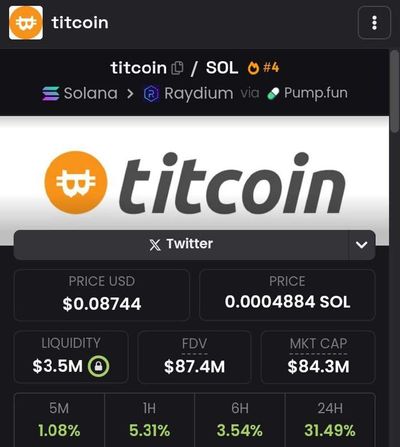Select the 1H price change tab
Screen dimensions: 400x447
[x=150, y=420]
